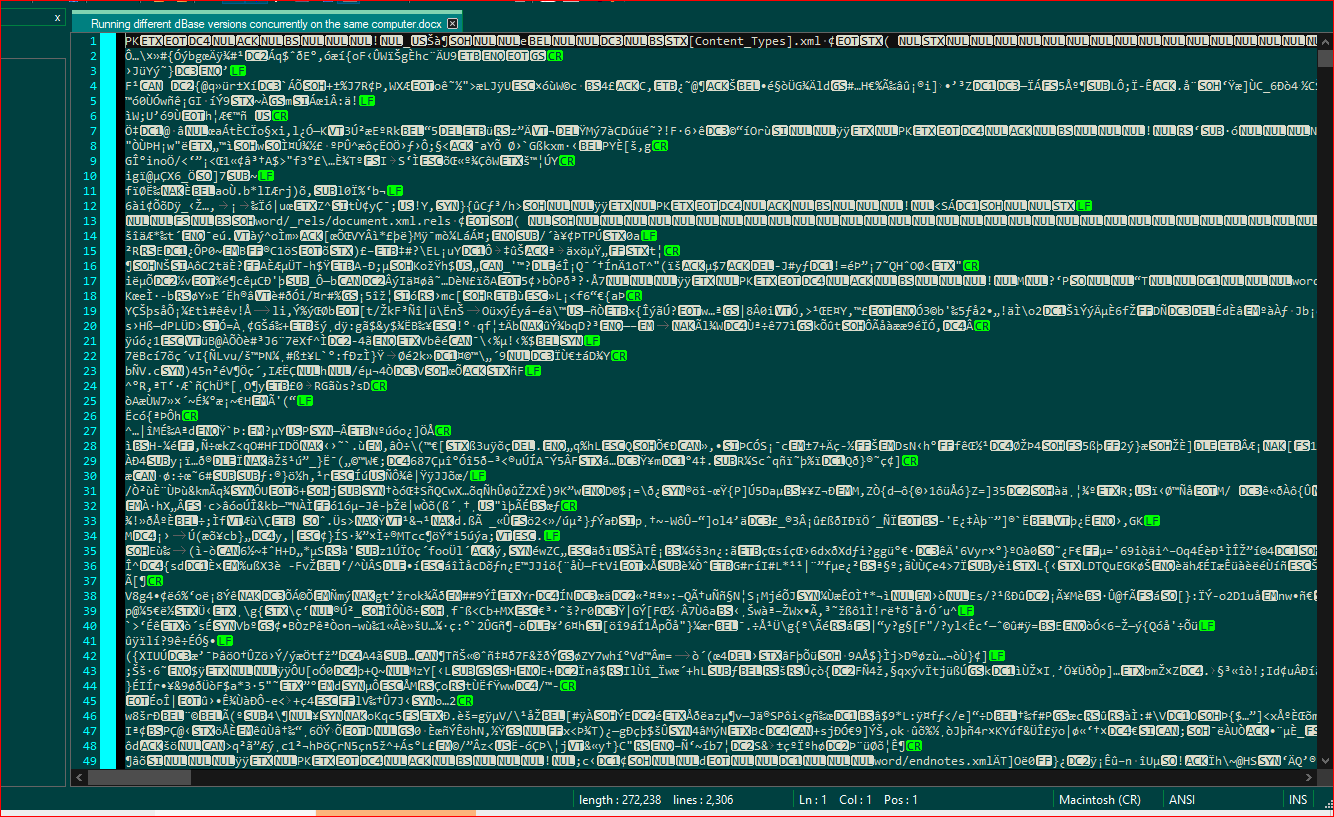Click the green LF marker on line 3
1334x817 pixels.
(238, 71)
